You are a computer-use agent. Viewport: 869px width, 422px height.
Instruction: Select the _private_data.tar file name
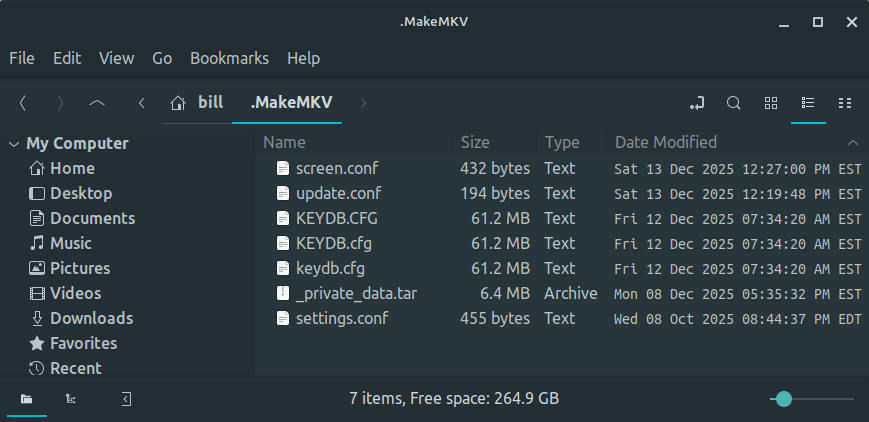tap(356, 293)
